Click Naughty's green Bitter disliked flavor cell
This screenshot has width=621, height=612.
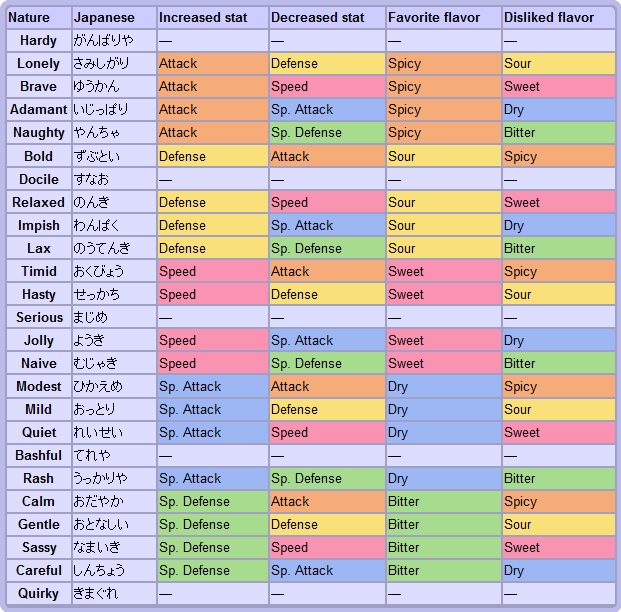pyautogui.click(x=558, y=133)
